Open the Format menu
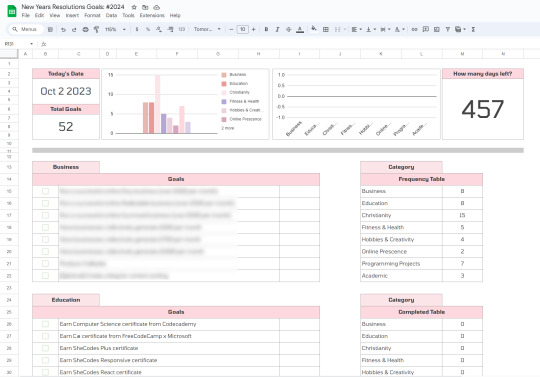This screenshot has height=377, width=540. click(x=92, y=15)
